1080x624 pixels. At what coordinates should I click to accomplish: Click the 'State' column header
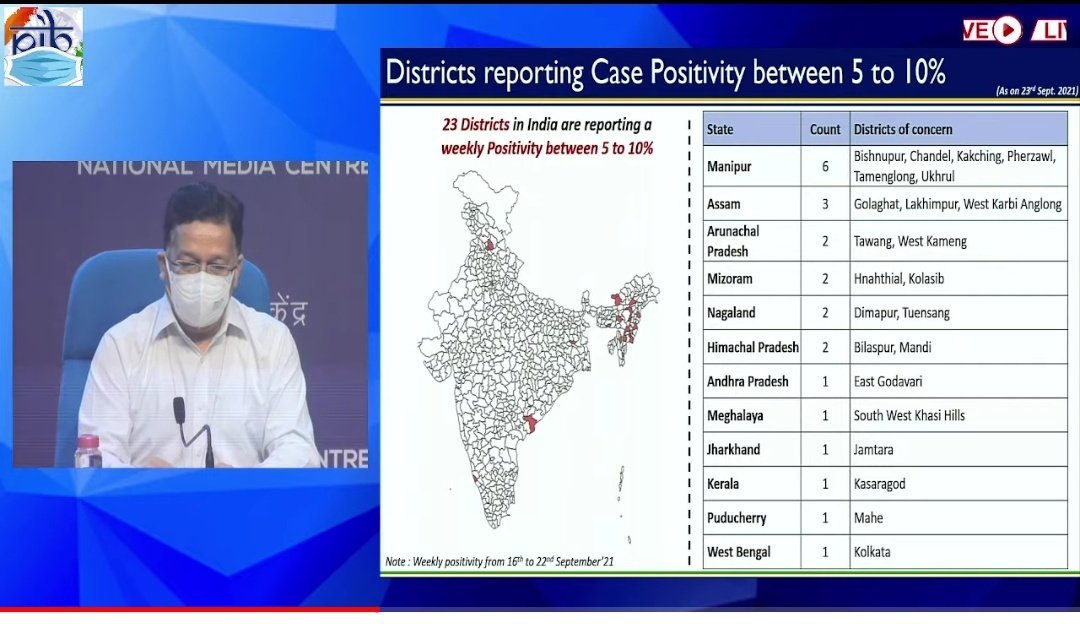point(720,129)
